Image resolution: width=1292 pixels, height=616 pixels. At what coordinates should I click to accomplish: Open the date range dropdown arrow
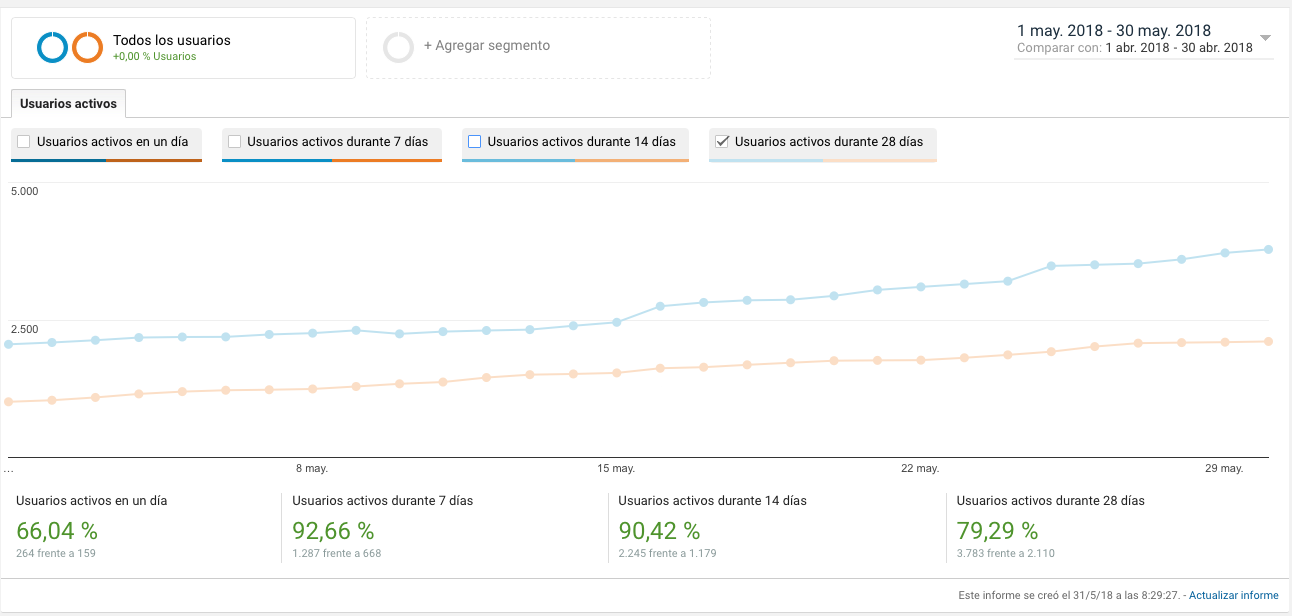pos(1265,38)
